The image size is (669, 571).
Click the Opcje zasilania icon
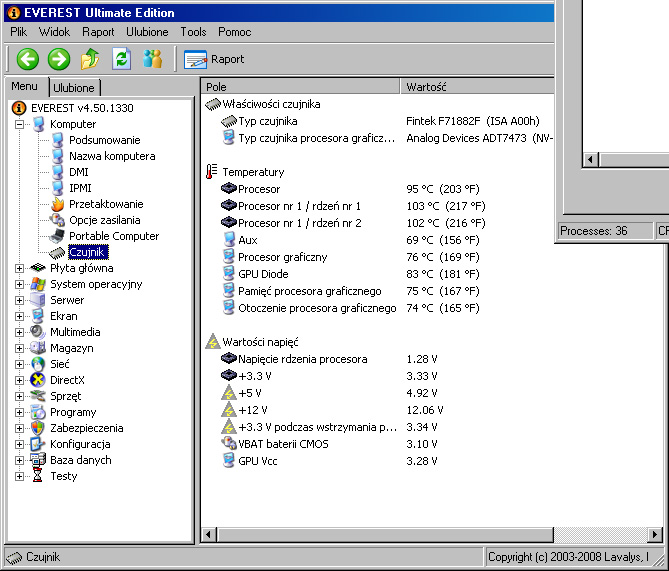click(58, 220)
